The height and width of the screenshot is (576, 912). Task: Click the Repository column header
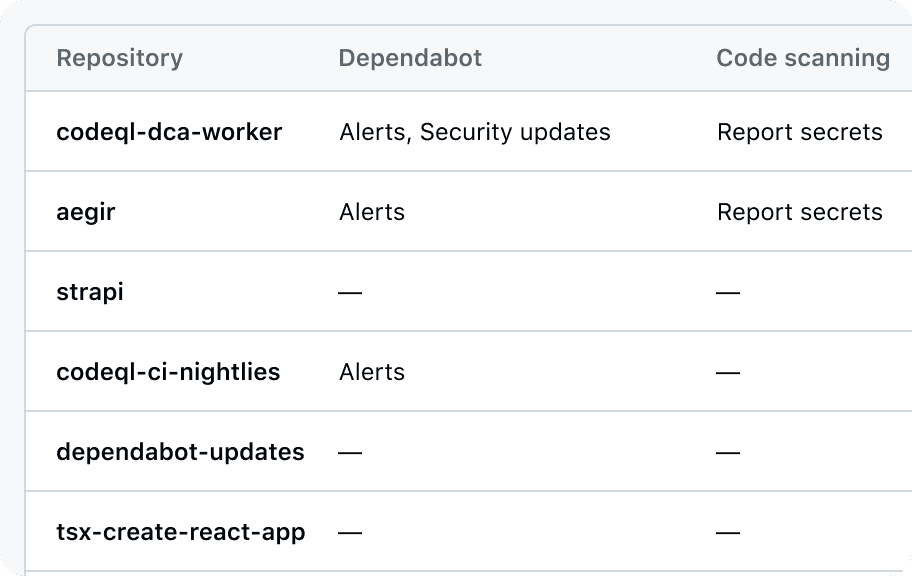pyautogui.click(x=119, y=58)
